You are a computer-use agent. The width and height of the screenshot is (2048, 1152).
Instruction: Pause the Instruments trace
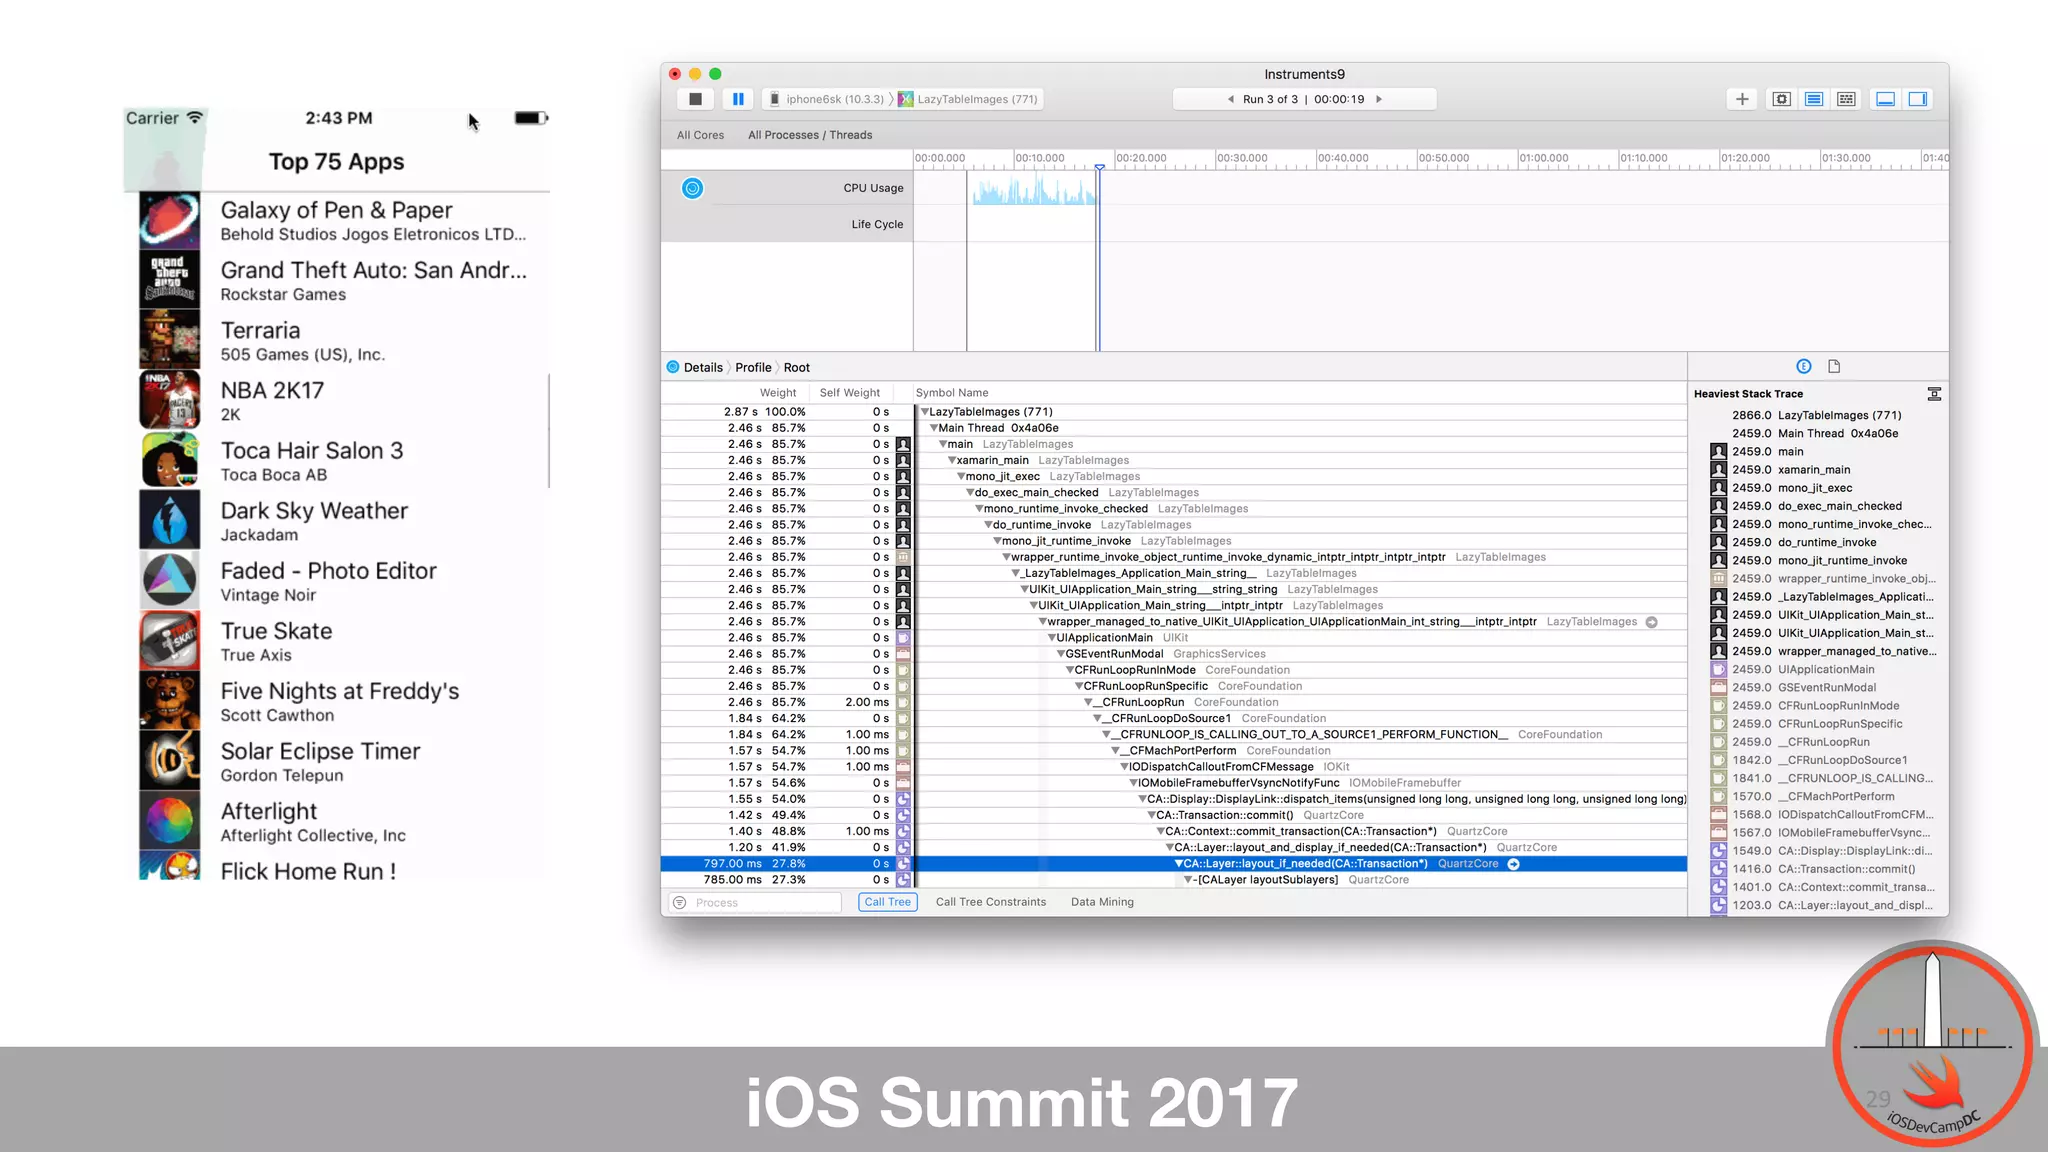click(738, 99)
